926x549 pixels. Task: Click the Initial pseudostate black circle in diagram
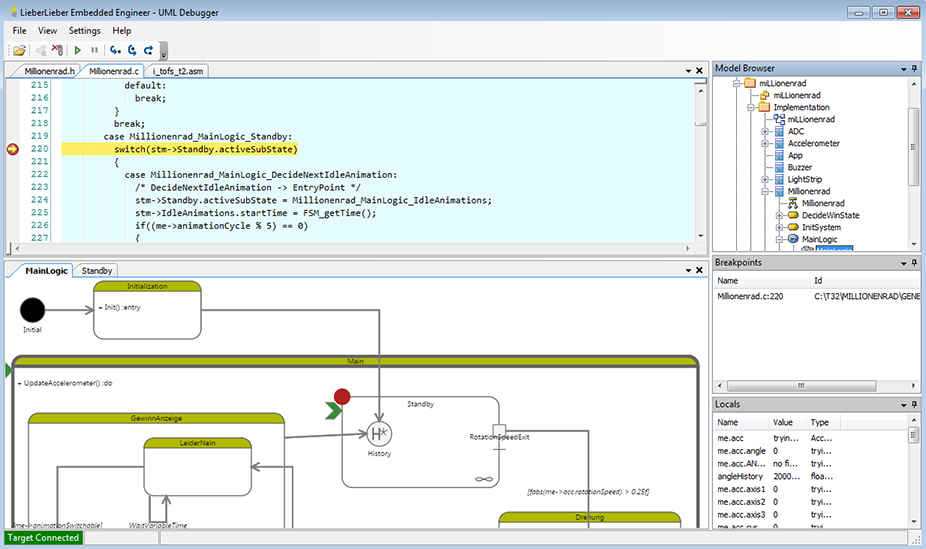click(32, 310)
